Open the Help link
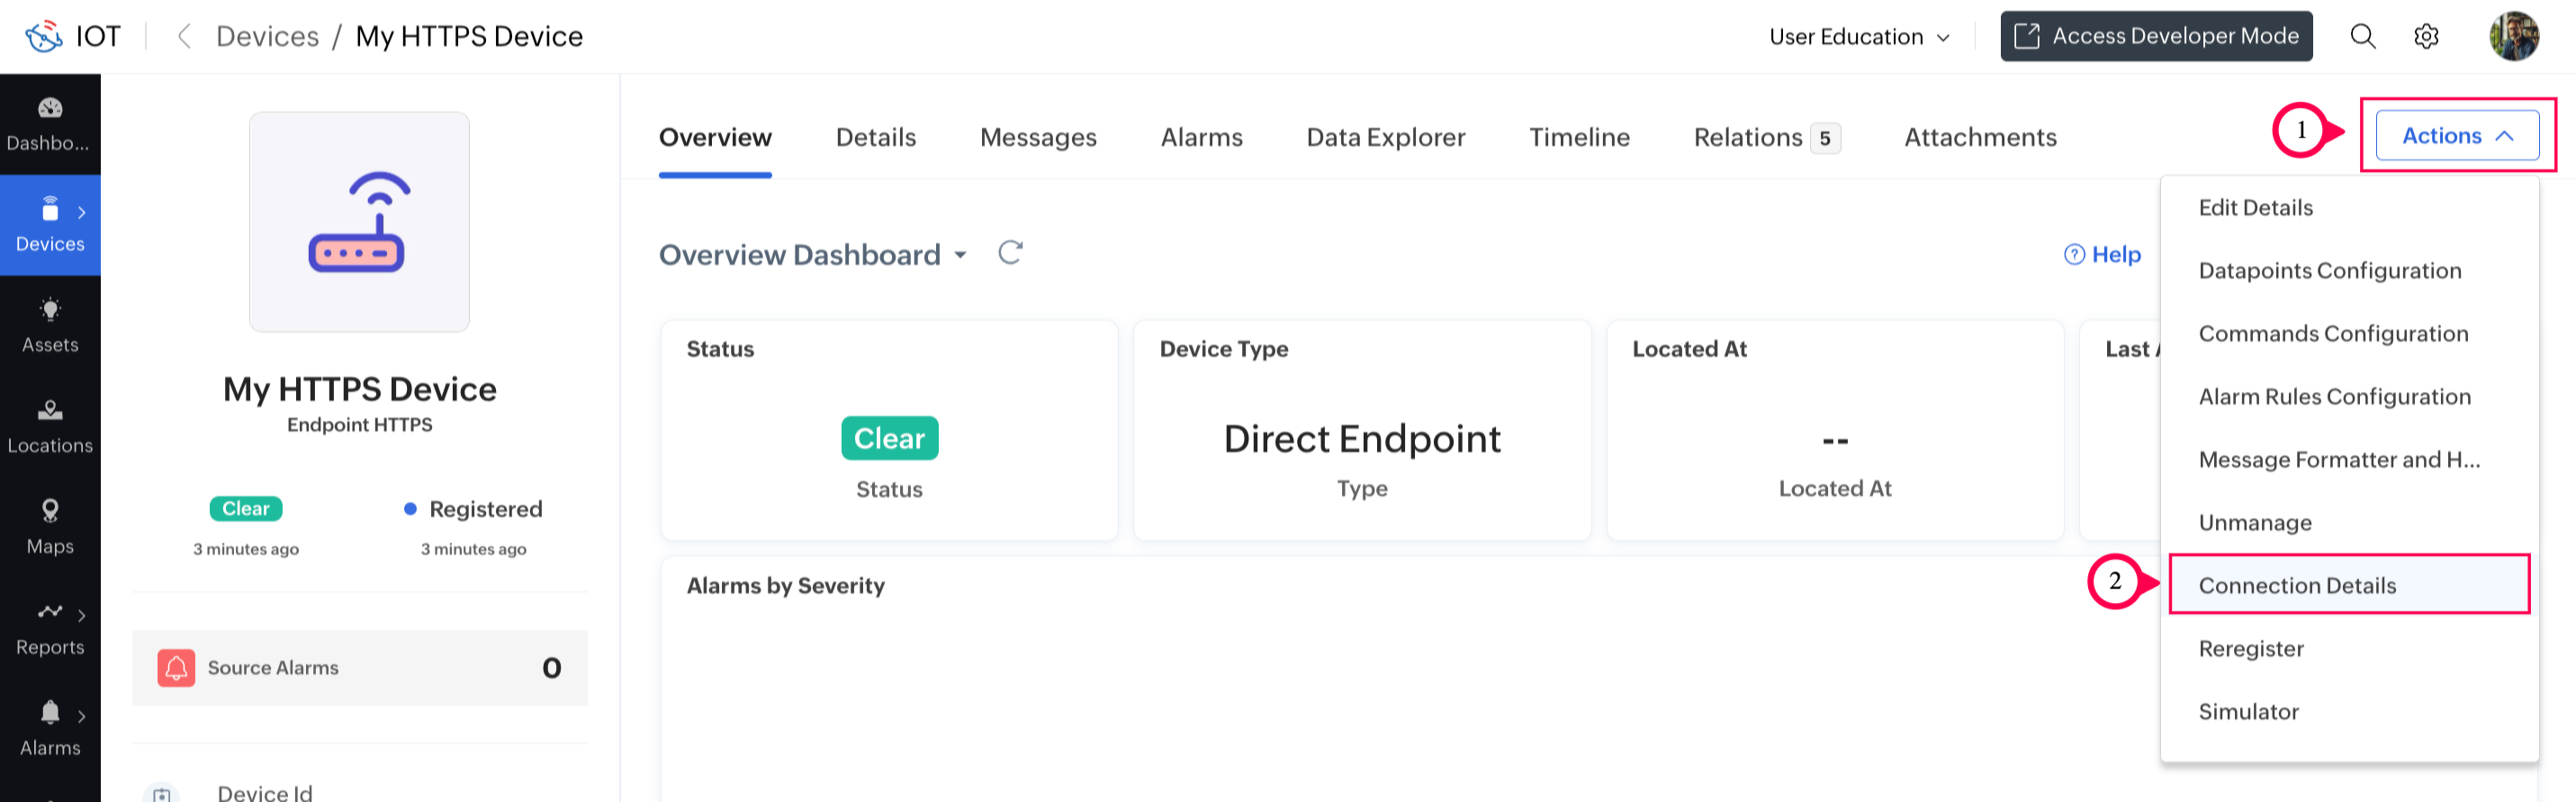This screenshot has width=2576, height=802. 2102,255
